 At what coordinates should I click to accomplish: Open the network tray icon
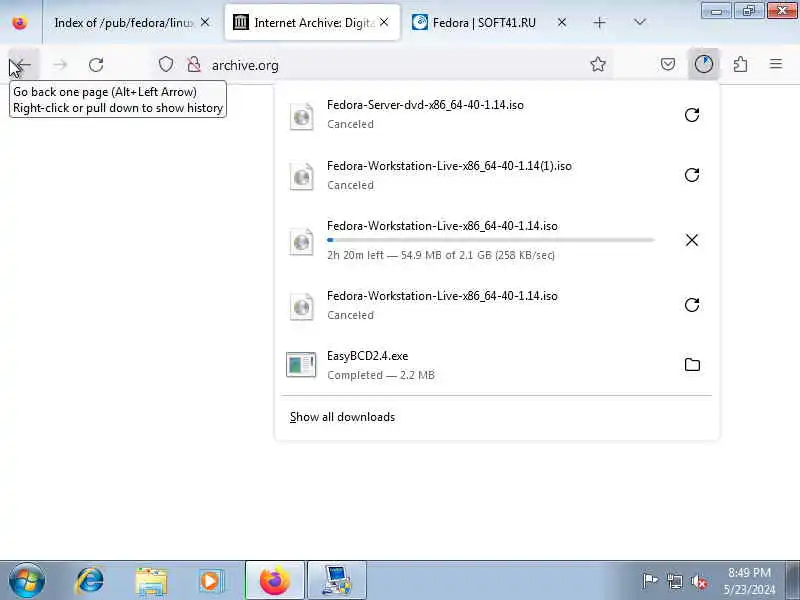[x=674, y=581]
